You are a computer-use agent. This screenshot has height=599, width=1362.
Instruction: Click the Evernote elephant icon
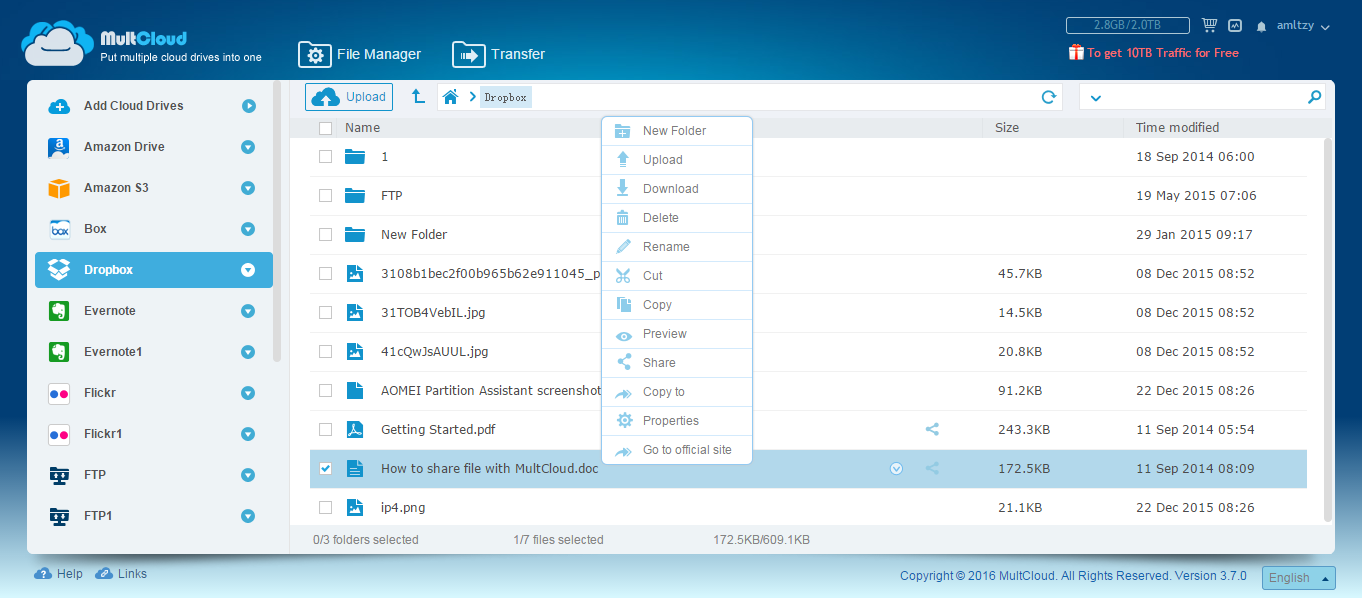59,311
